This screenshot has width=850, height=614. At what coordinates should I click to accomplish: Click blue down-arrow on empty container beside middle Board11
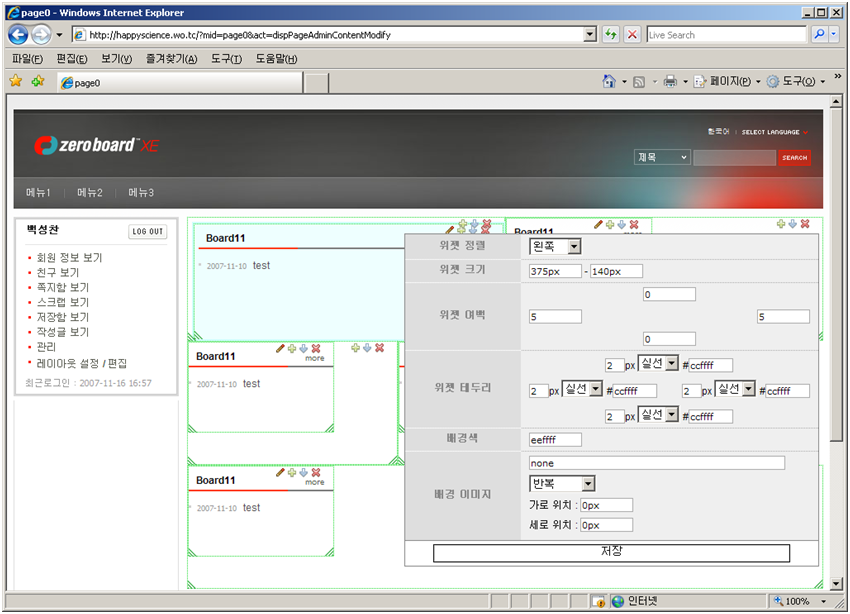click(368, 347)
